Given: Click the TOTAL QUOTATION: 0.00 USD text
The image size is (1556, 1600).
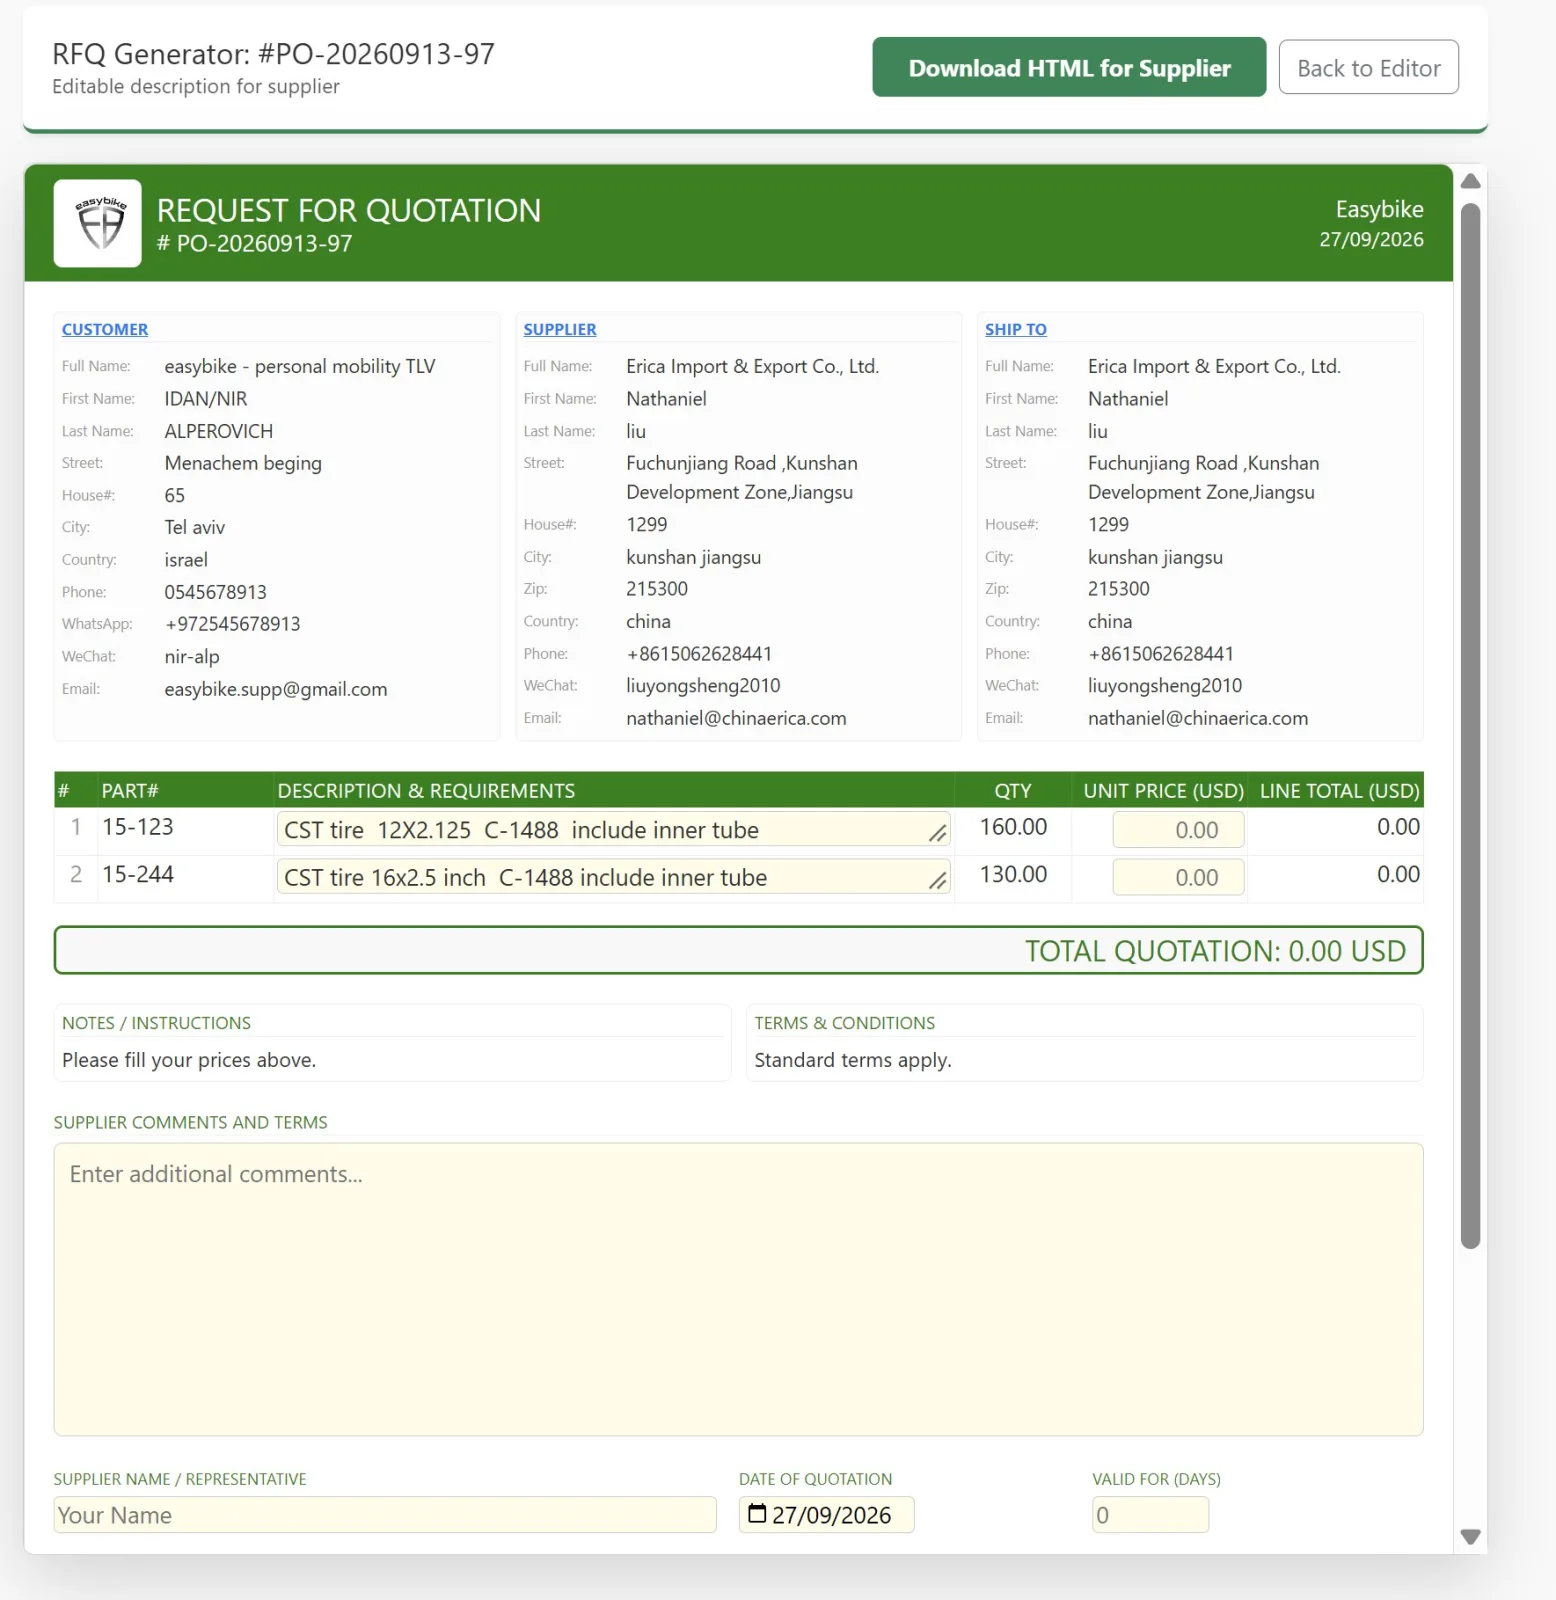Looking at the screenshot, I should [x=1215, y=950].
